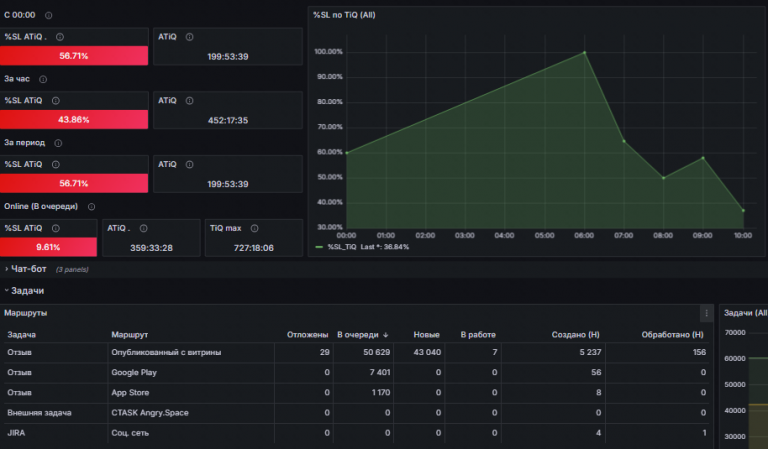Click info icon on %SL ATiQ panel under За период
Image resolution: width=768 pixels, height=449 pixels.
(56, 165)
